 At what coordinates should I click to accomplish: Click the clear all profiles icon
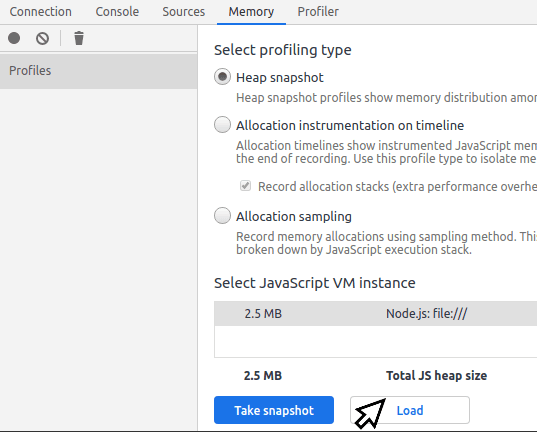point(42,38)
